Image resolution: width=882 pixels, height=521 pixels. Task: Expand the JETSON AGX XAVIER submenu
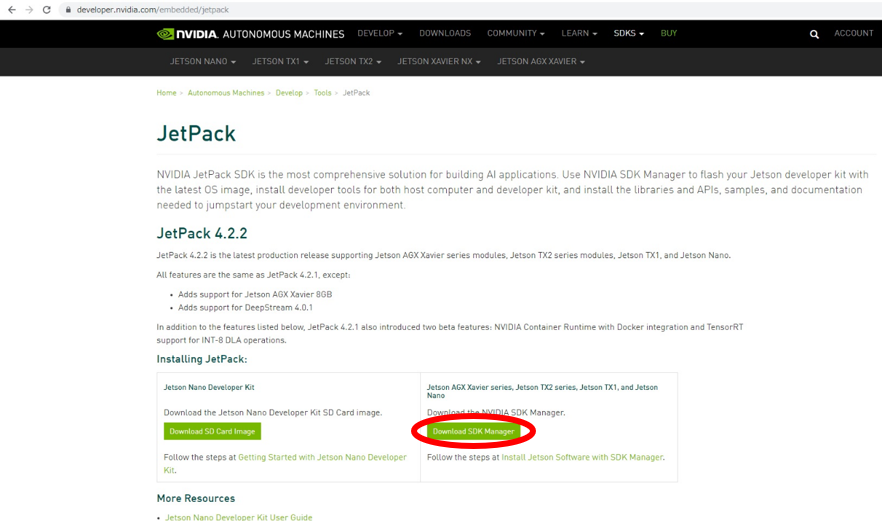[541, 61]
